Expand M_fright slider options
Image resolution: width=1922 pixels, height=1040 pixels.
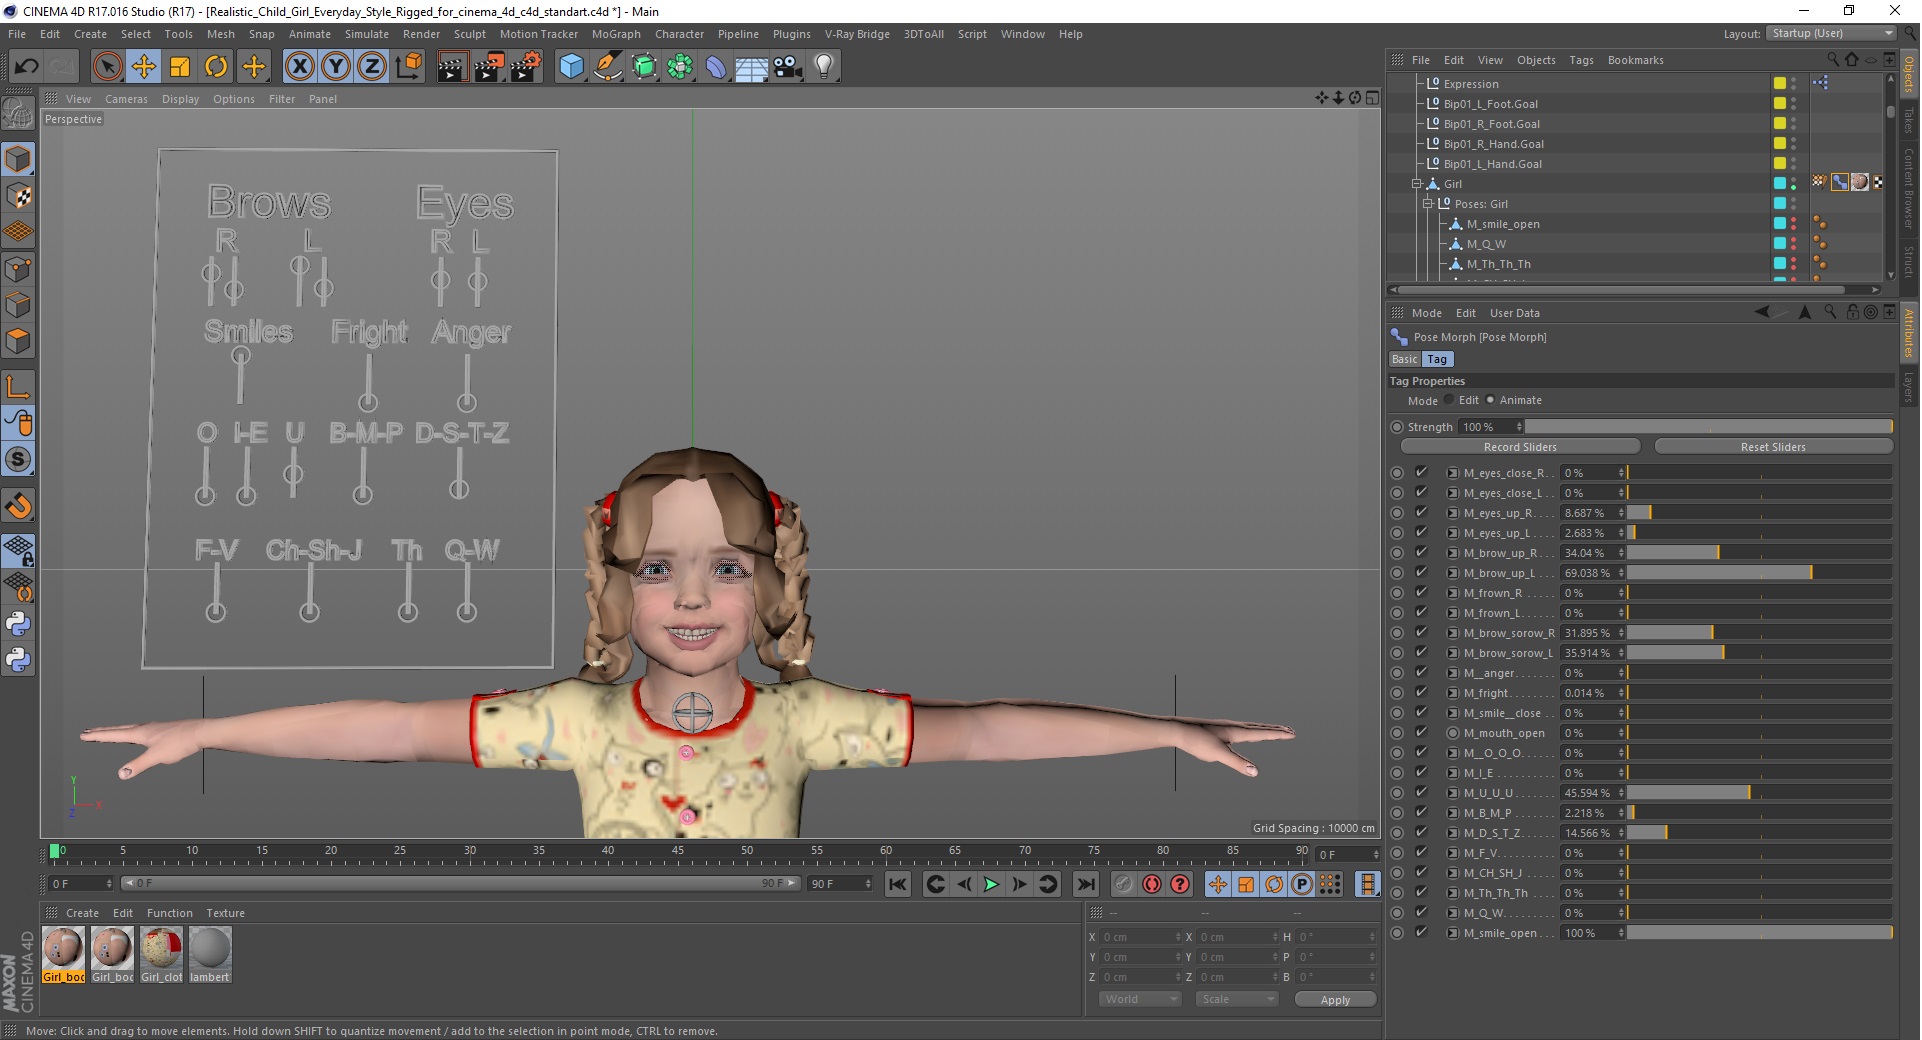1452,693
